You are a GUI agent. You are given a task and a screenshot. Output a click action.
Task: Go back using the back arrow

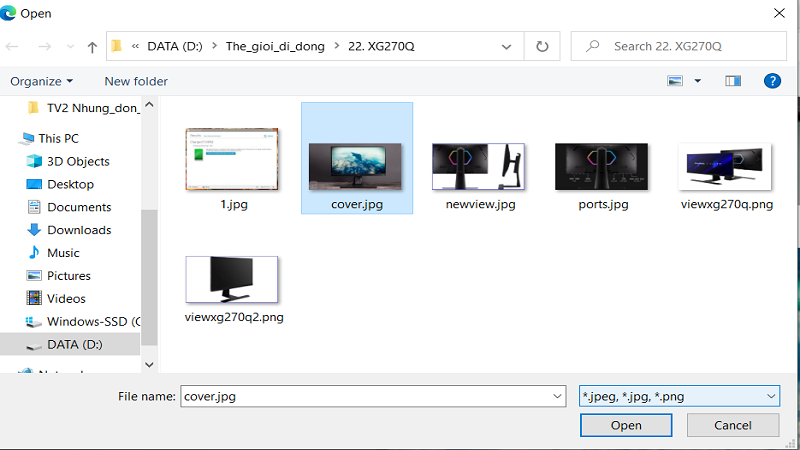[x=12, y=46]
